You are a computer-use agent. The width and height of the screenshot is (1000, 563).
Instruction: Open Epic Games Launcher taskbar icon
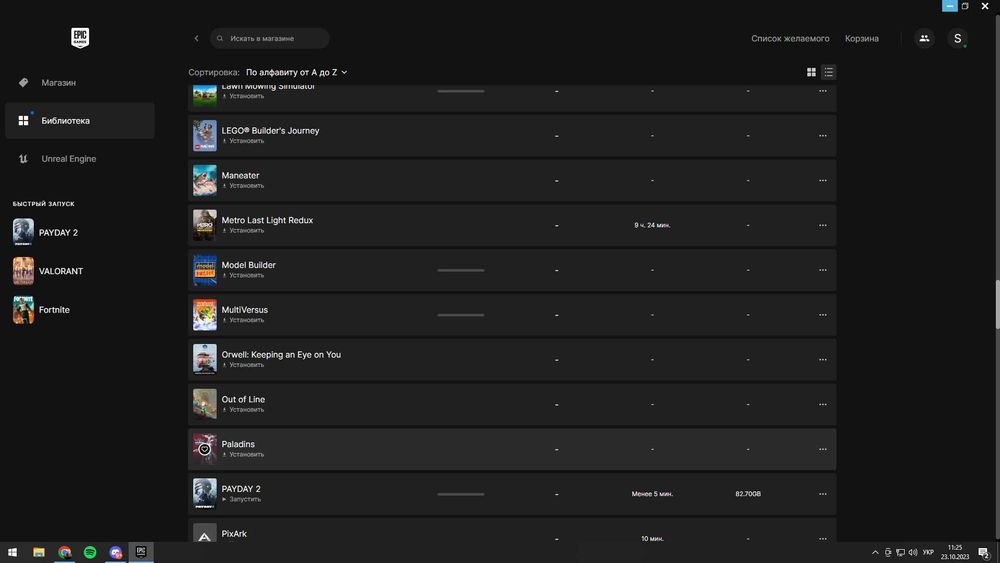point(141,552)
